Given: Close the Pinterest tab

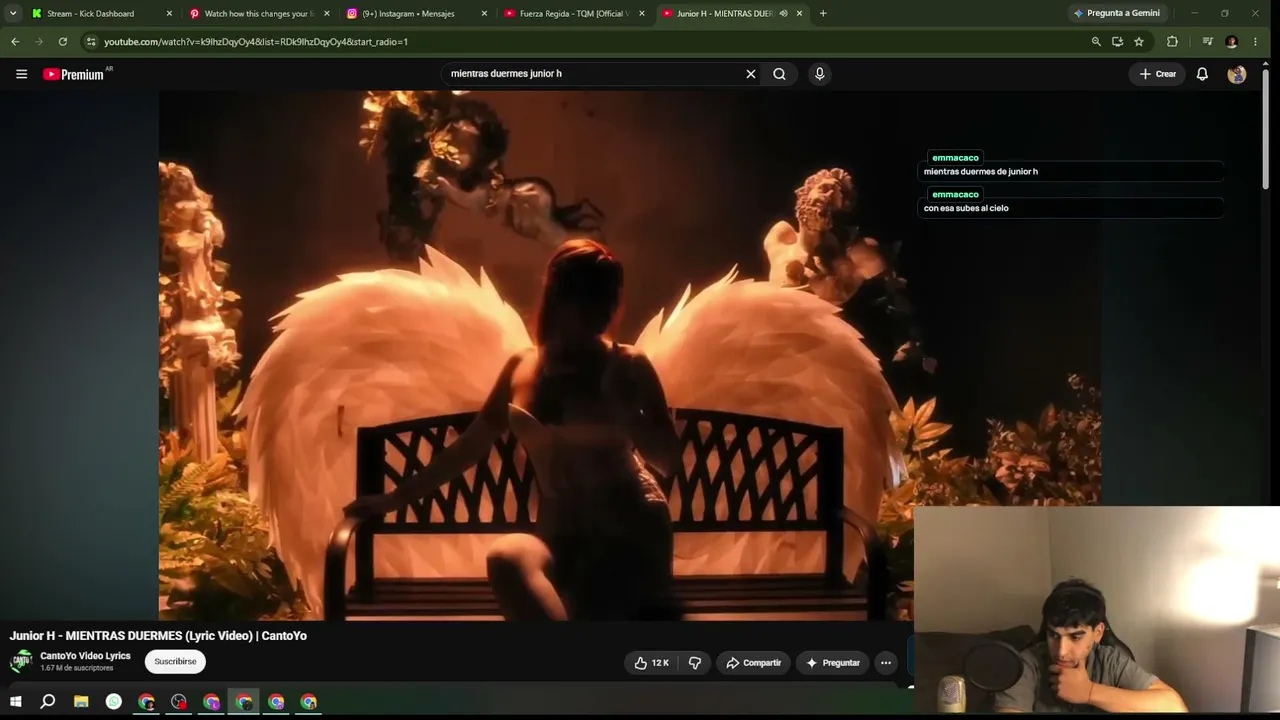Looking at the screenshot, I should click(x=327, y=14).
